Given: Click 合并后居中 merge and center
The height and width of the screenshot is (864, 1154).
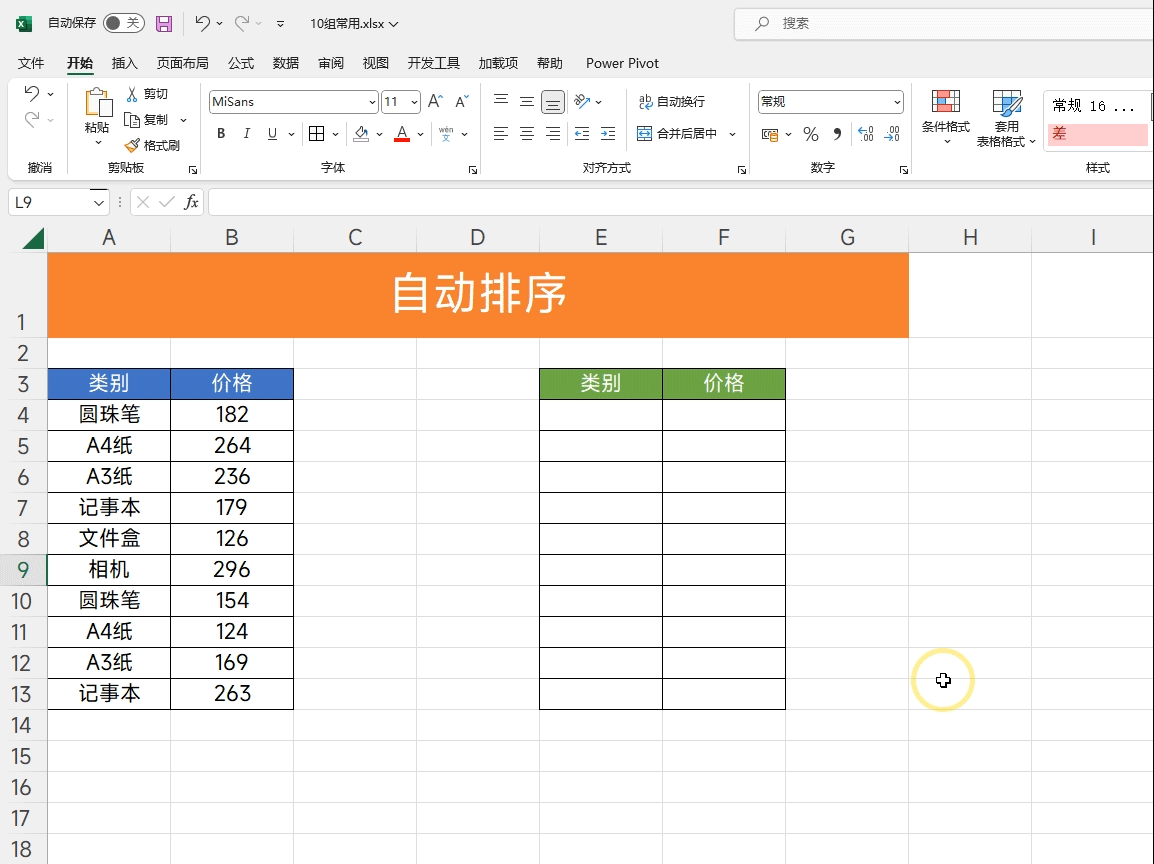Looking at the screenshot, I should (682, 134).
